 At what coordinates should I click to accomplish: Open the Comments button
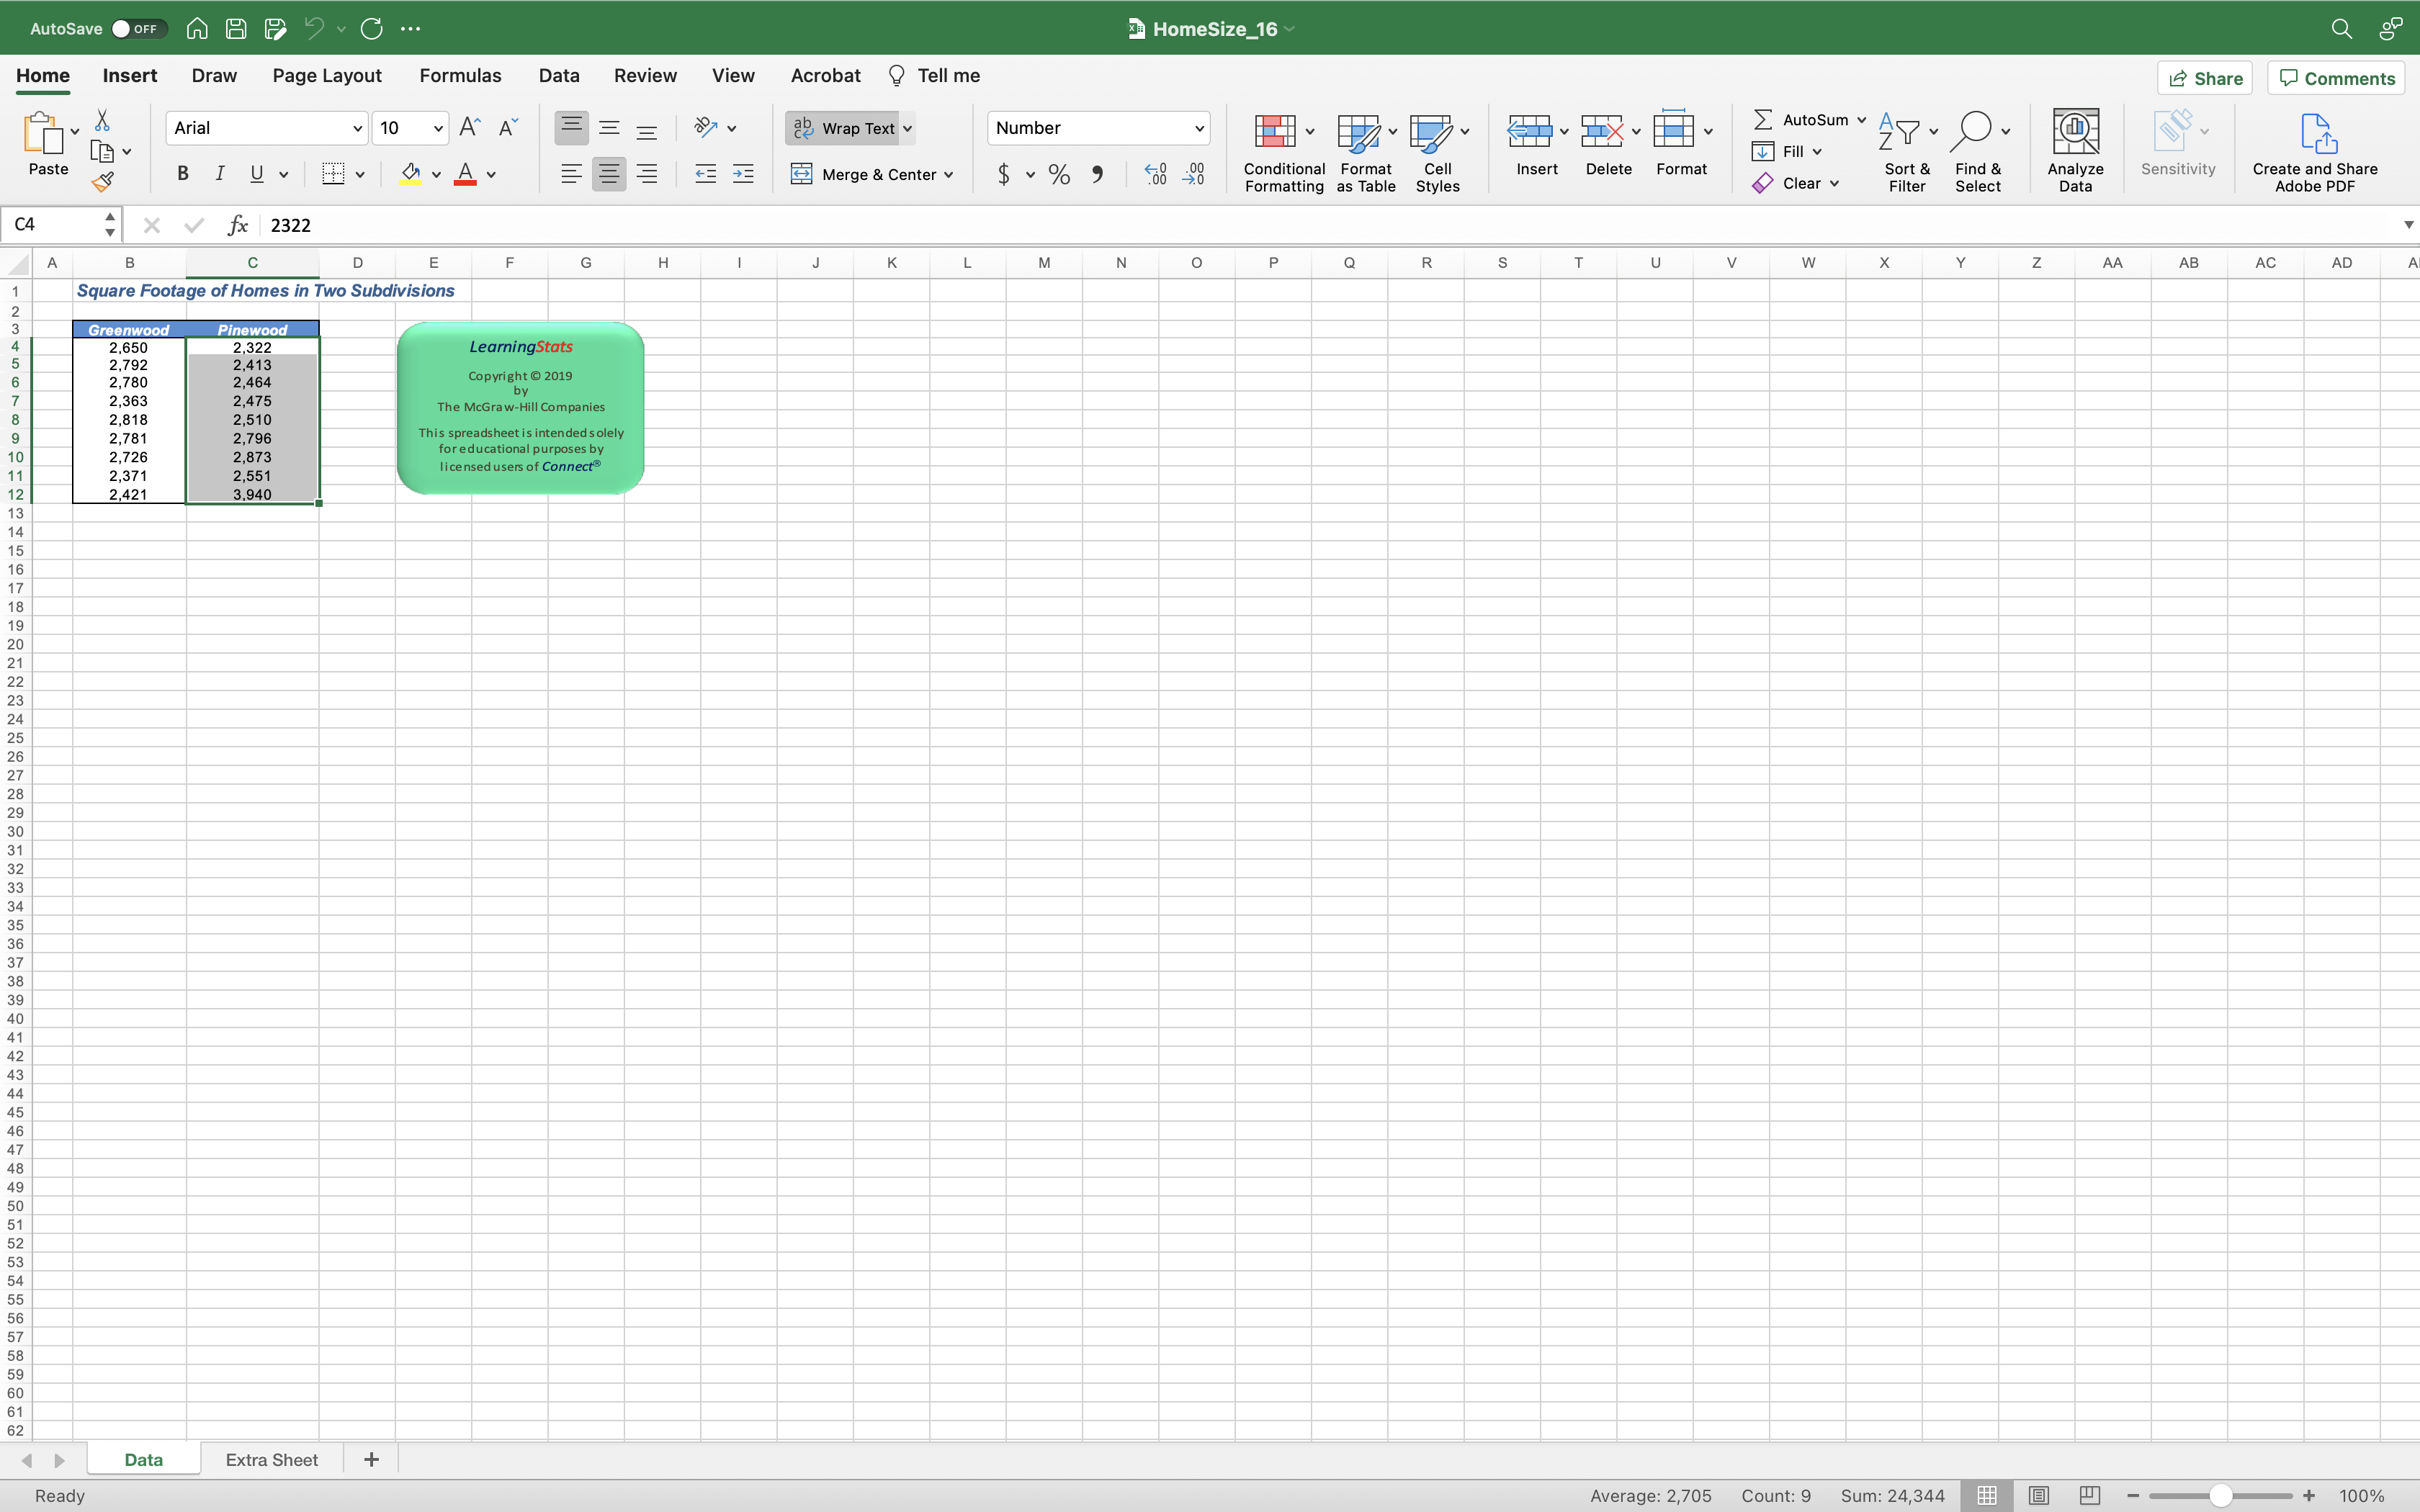tap(2336, 78)
